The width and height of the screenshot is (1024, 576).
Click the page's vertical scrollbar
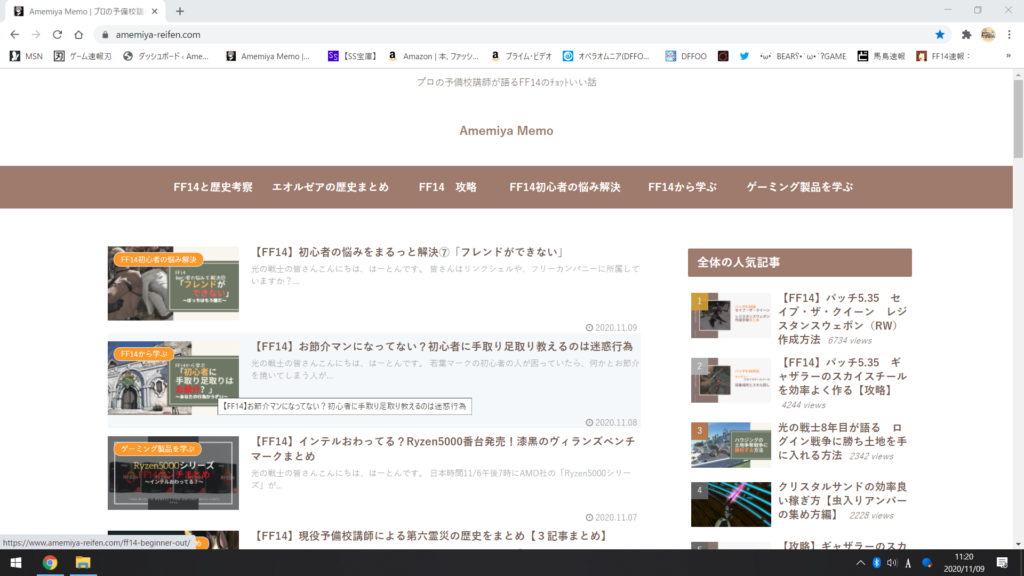tap(1018, 120)
